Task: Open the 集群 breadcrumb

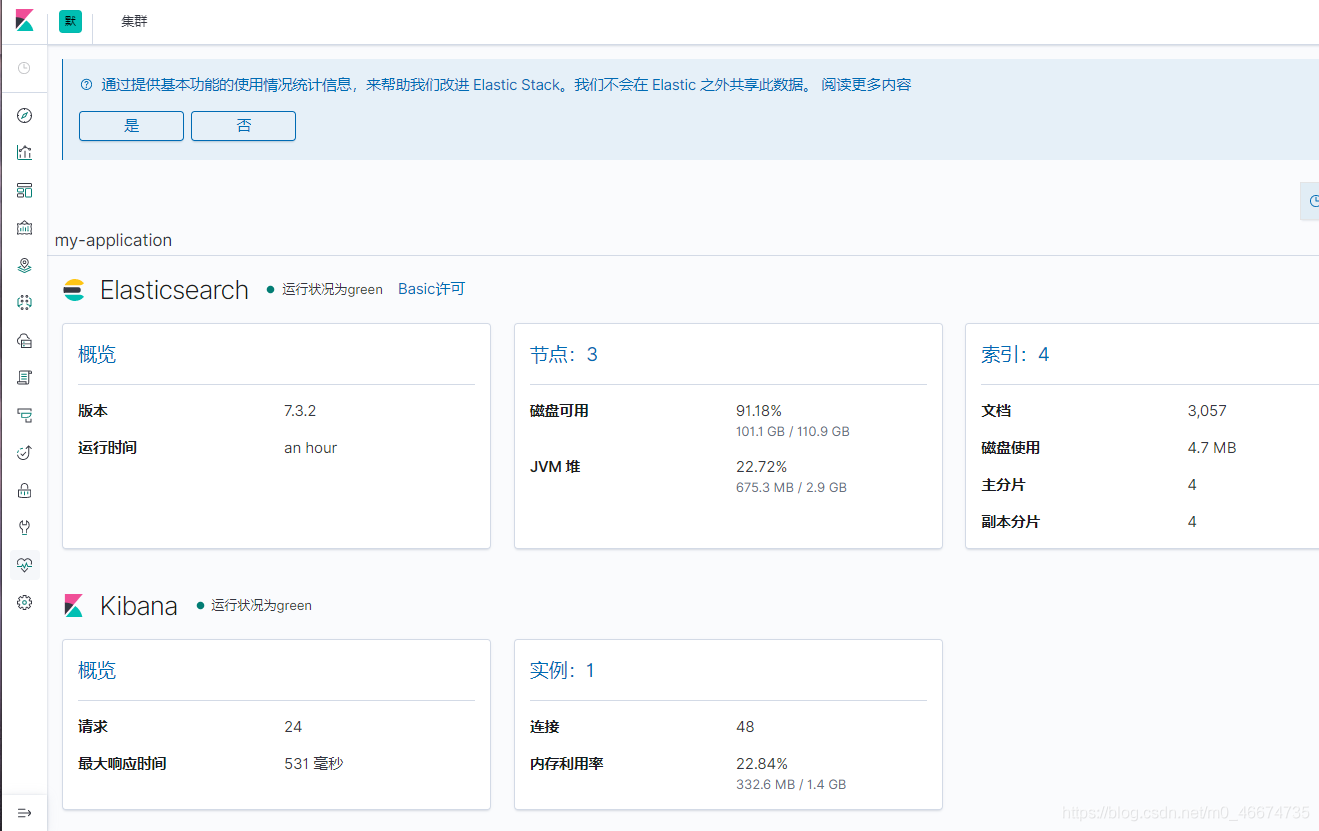Action: [134, 21]
